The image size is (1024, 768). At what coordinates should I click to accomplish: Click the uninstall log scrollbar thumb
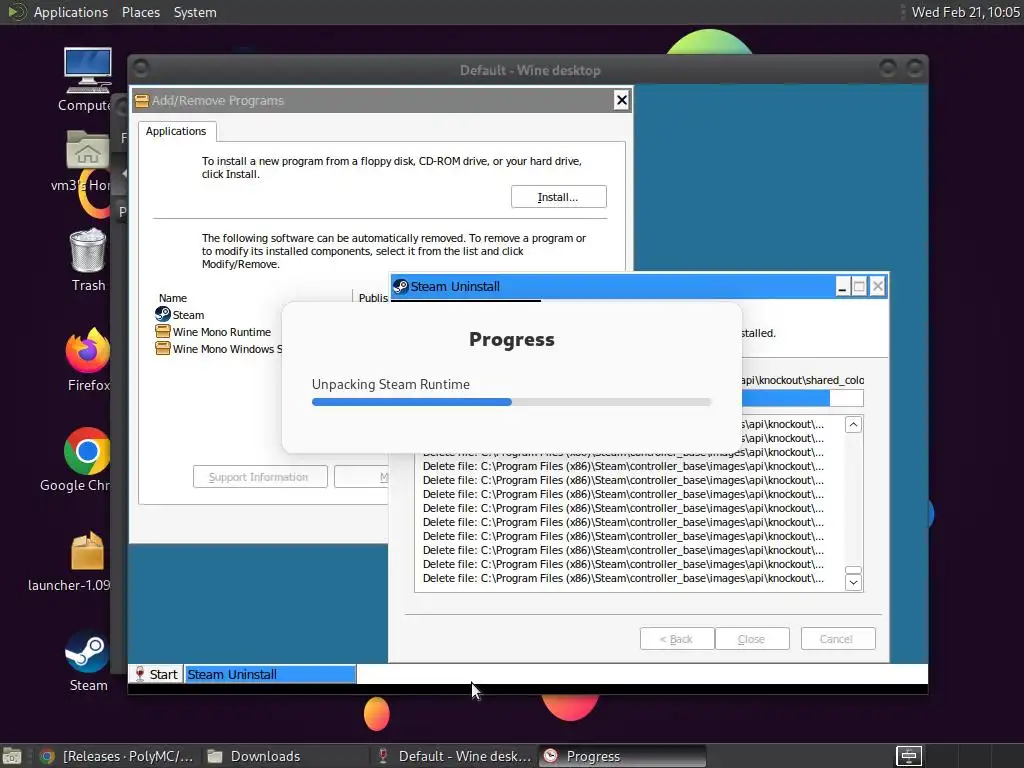(x=853, y=569)
